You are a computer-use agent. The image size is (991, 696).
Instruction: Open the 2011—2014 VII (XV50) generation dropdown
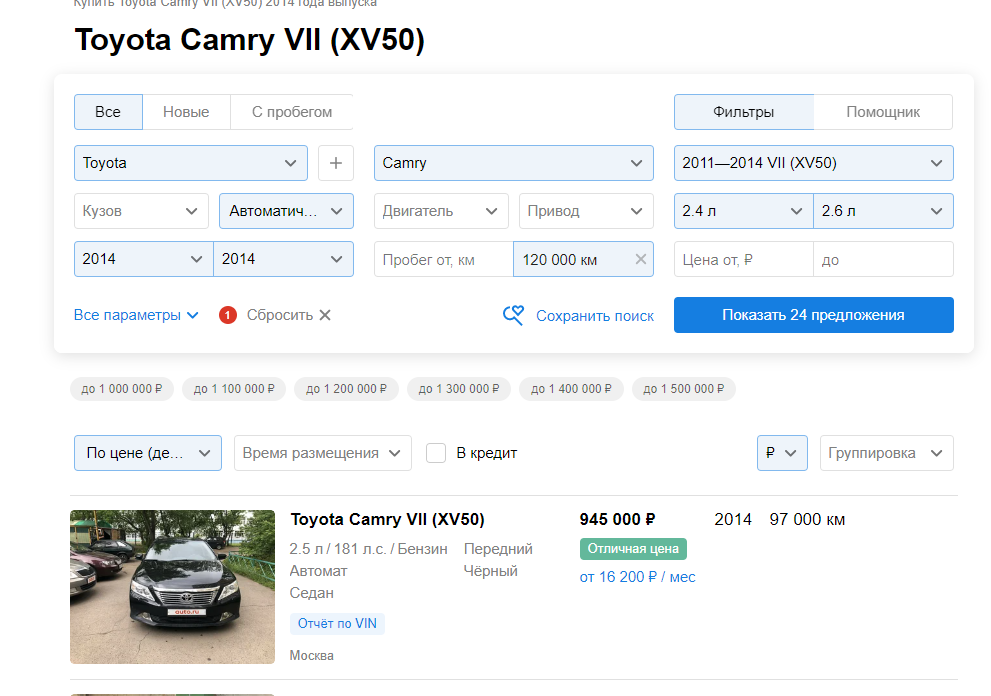(813, 163)
